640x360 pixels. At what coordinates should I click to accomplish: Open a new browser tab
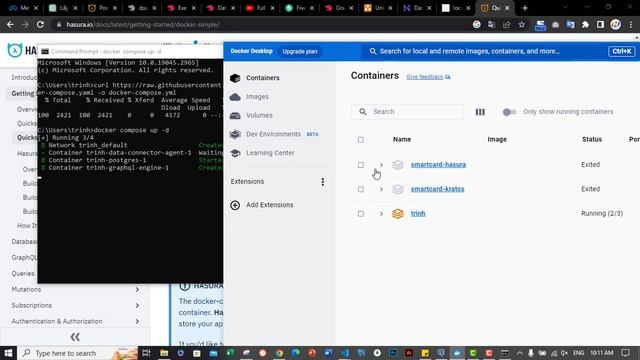click(x=525, y=8)
